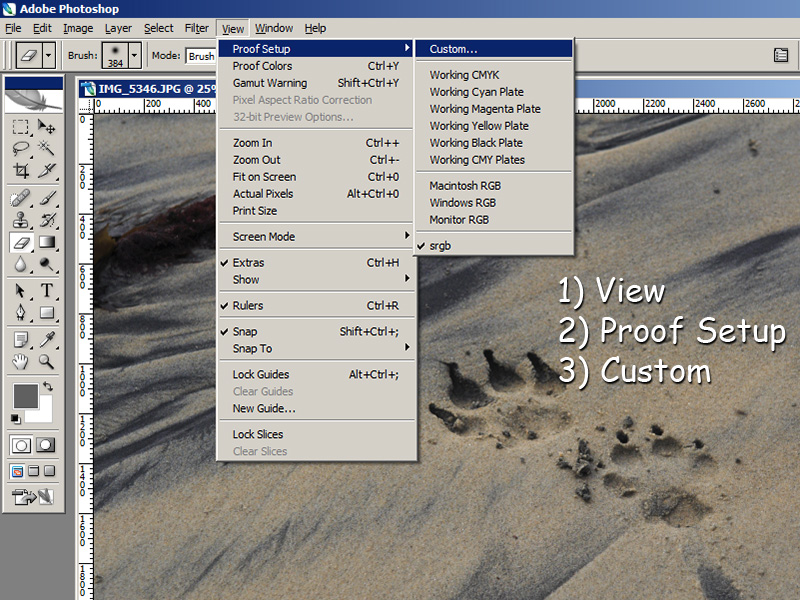Open the Eraser tool preset picker arrow
The width and height of the screenshot is (800, 600).
coord(49,55)
